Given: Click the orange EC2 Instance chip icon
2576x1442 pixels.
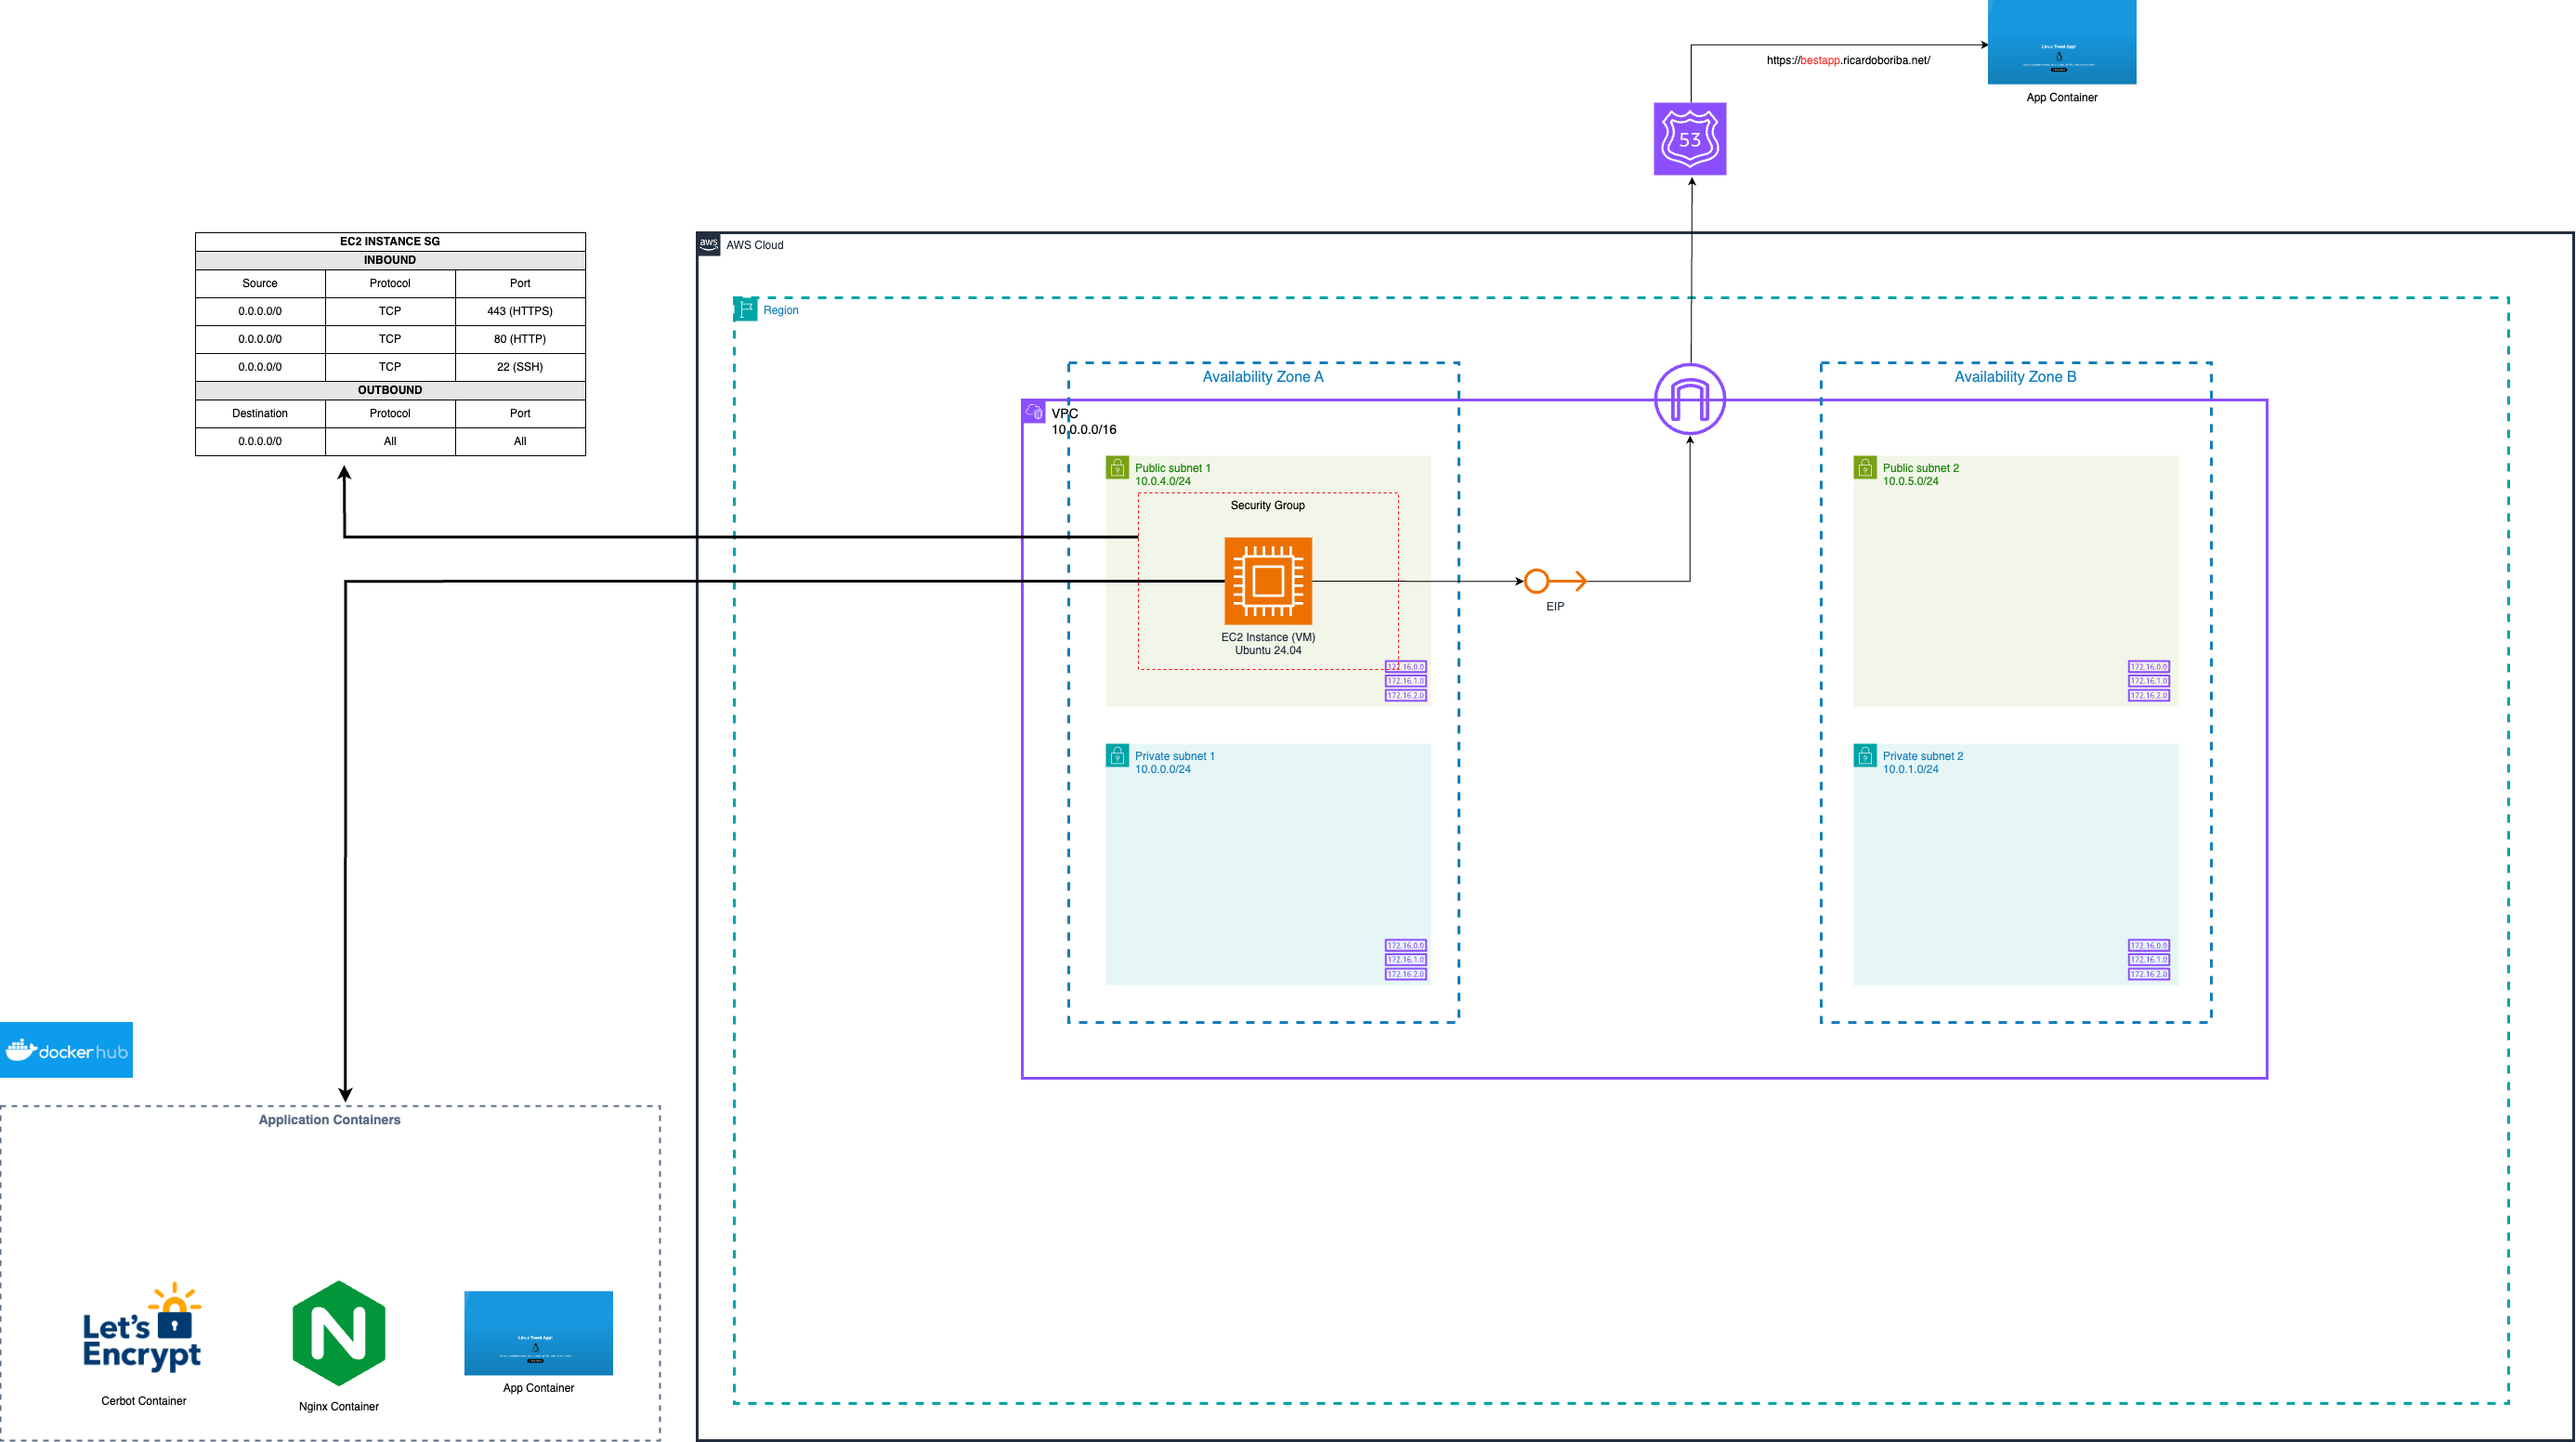Looking at the screenshot, I should coord(1268,581).
